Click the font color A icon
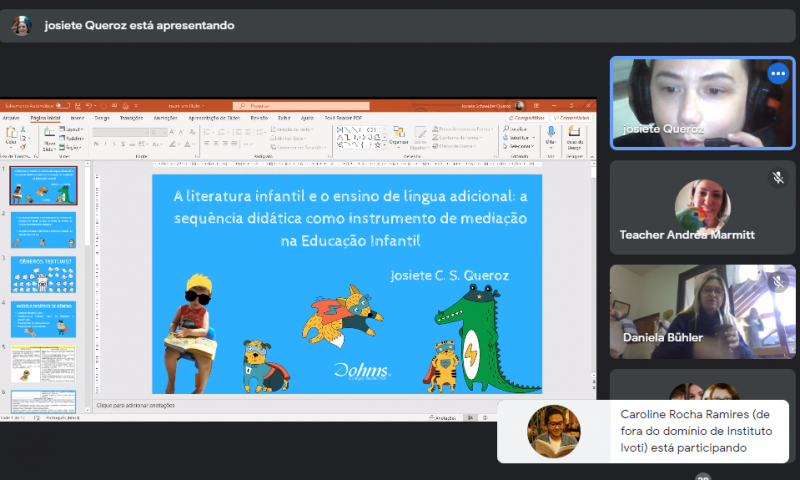 tap(187, 144)
